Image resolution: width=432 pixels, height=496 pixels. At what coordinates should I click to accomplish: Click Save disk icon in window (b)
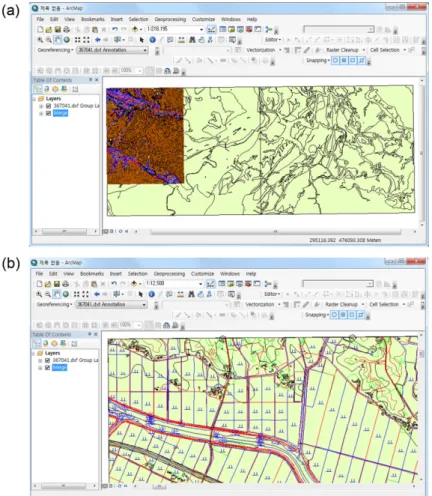57,284
